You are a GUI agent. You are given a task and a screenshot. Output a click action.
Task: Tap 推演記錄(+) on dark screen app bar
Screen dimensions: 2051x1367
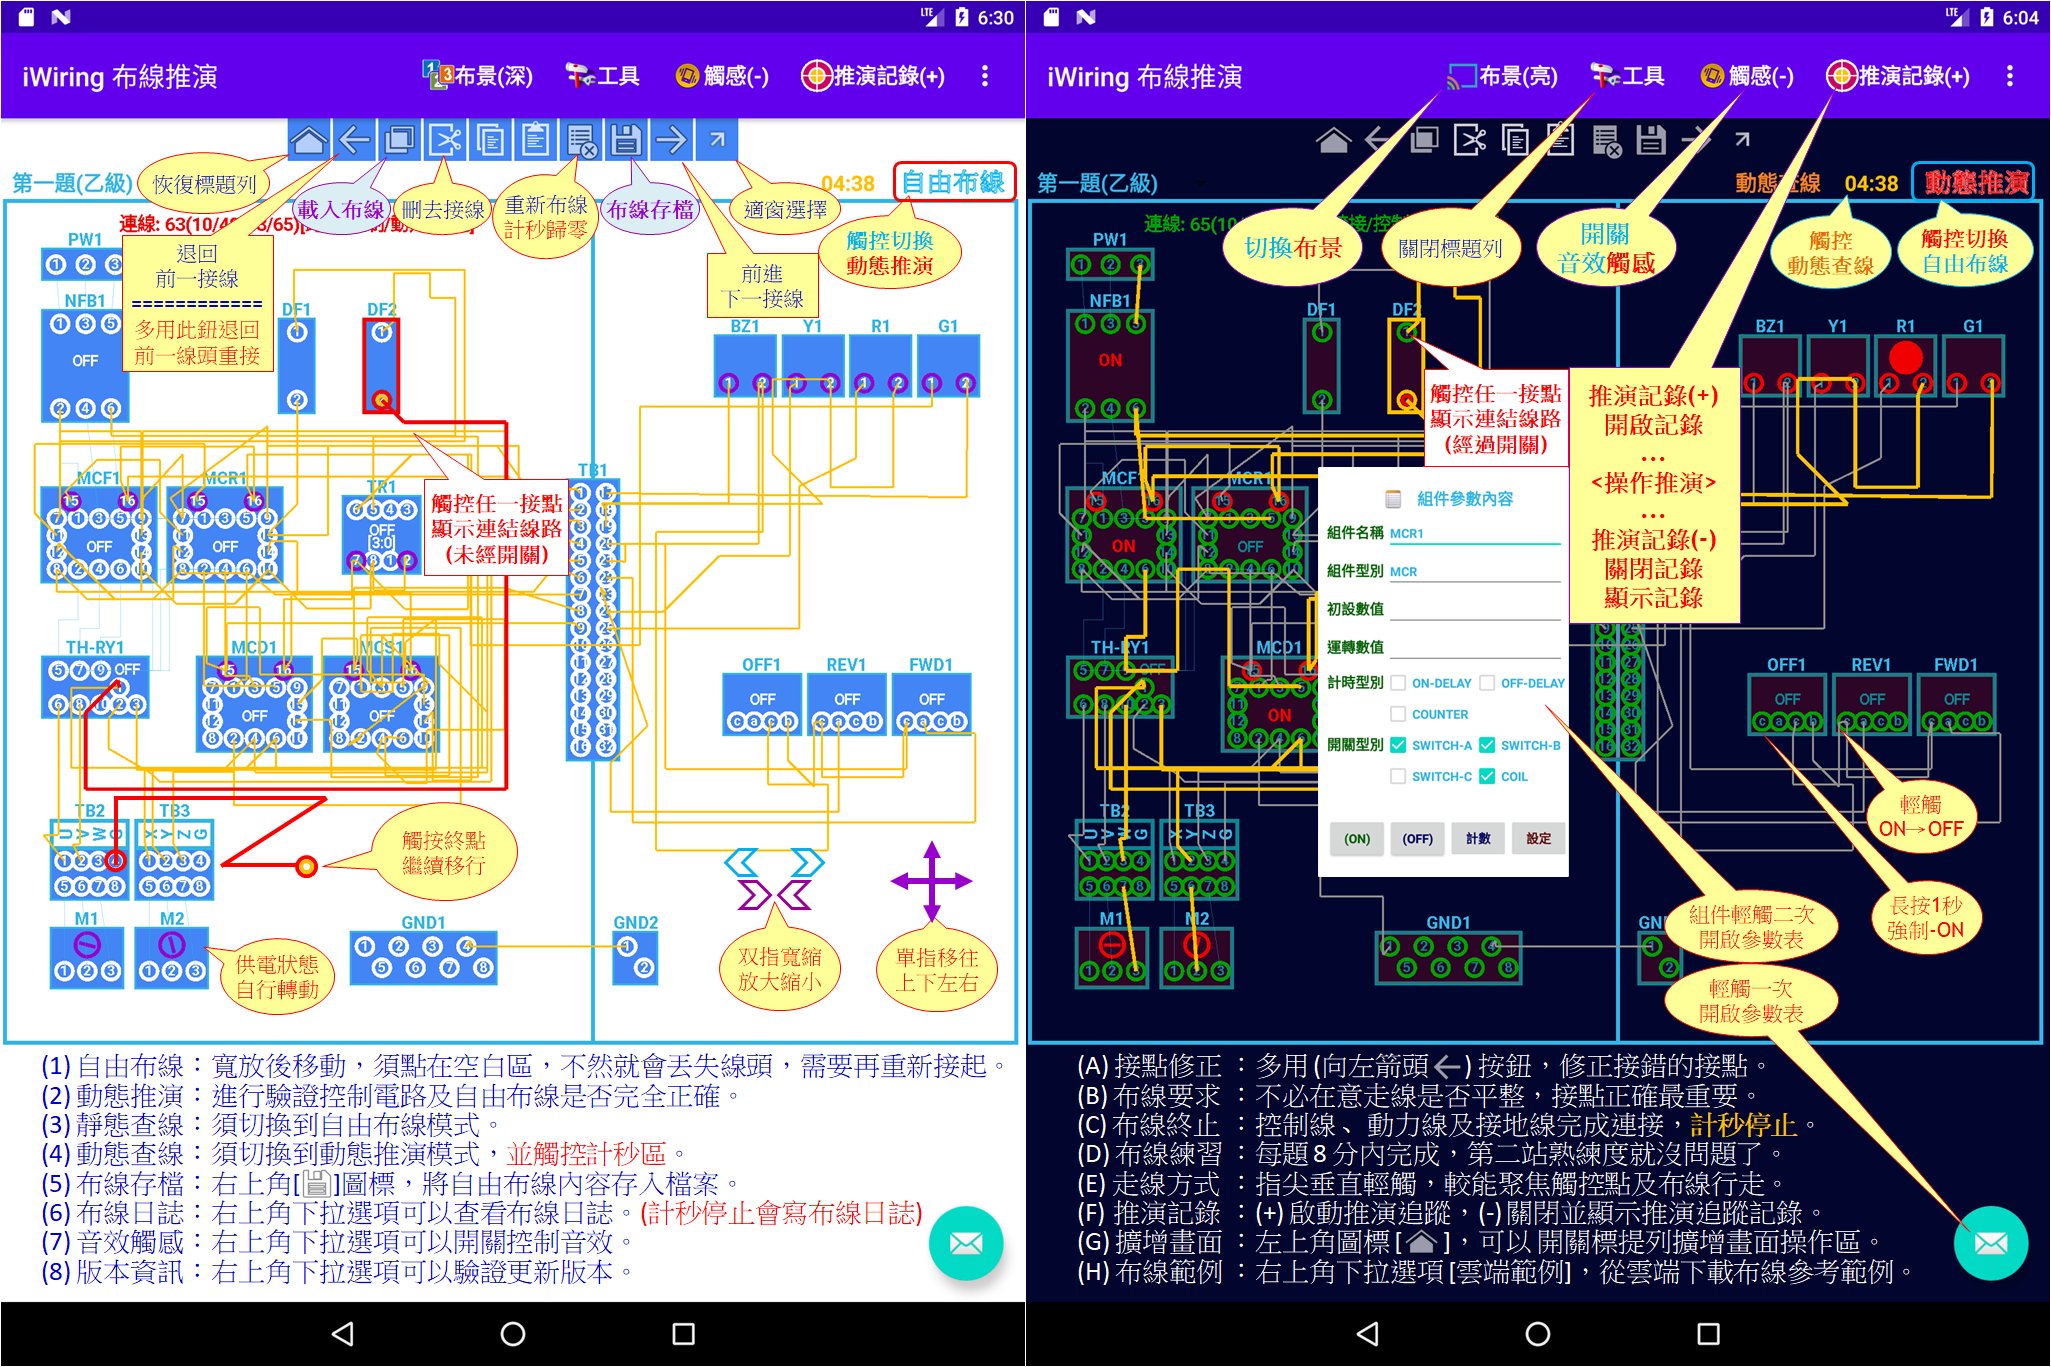tap(1898, 76)
